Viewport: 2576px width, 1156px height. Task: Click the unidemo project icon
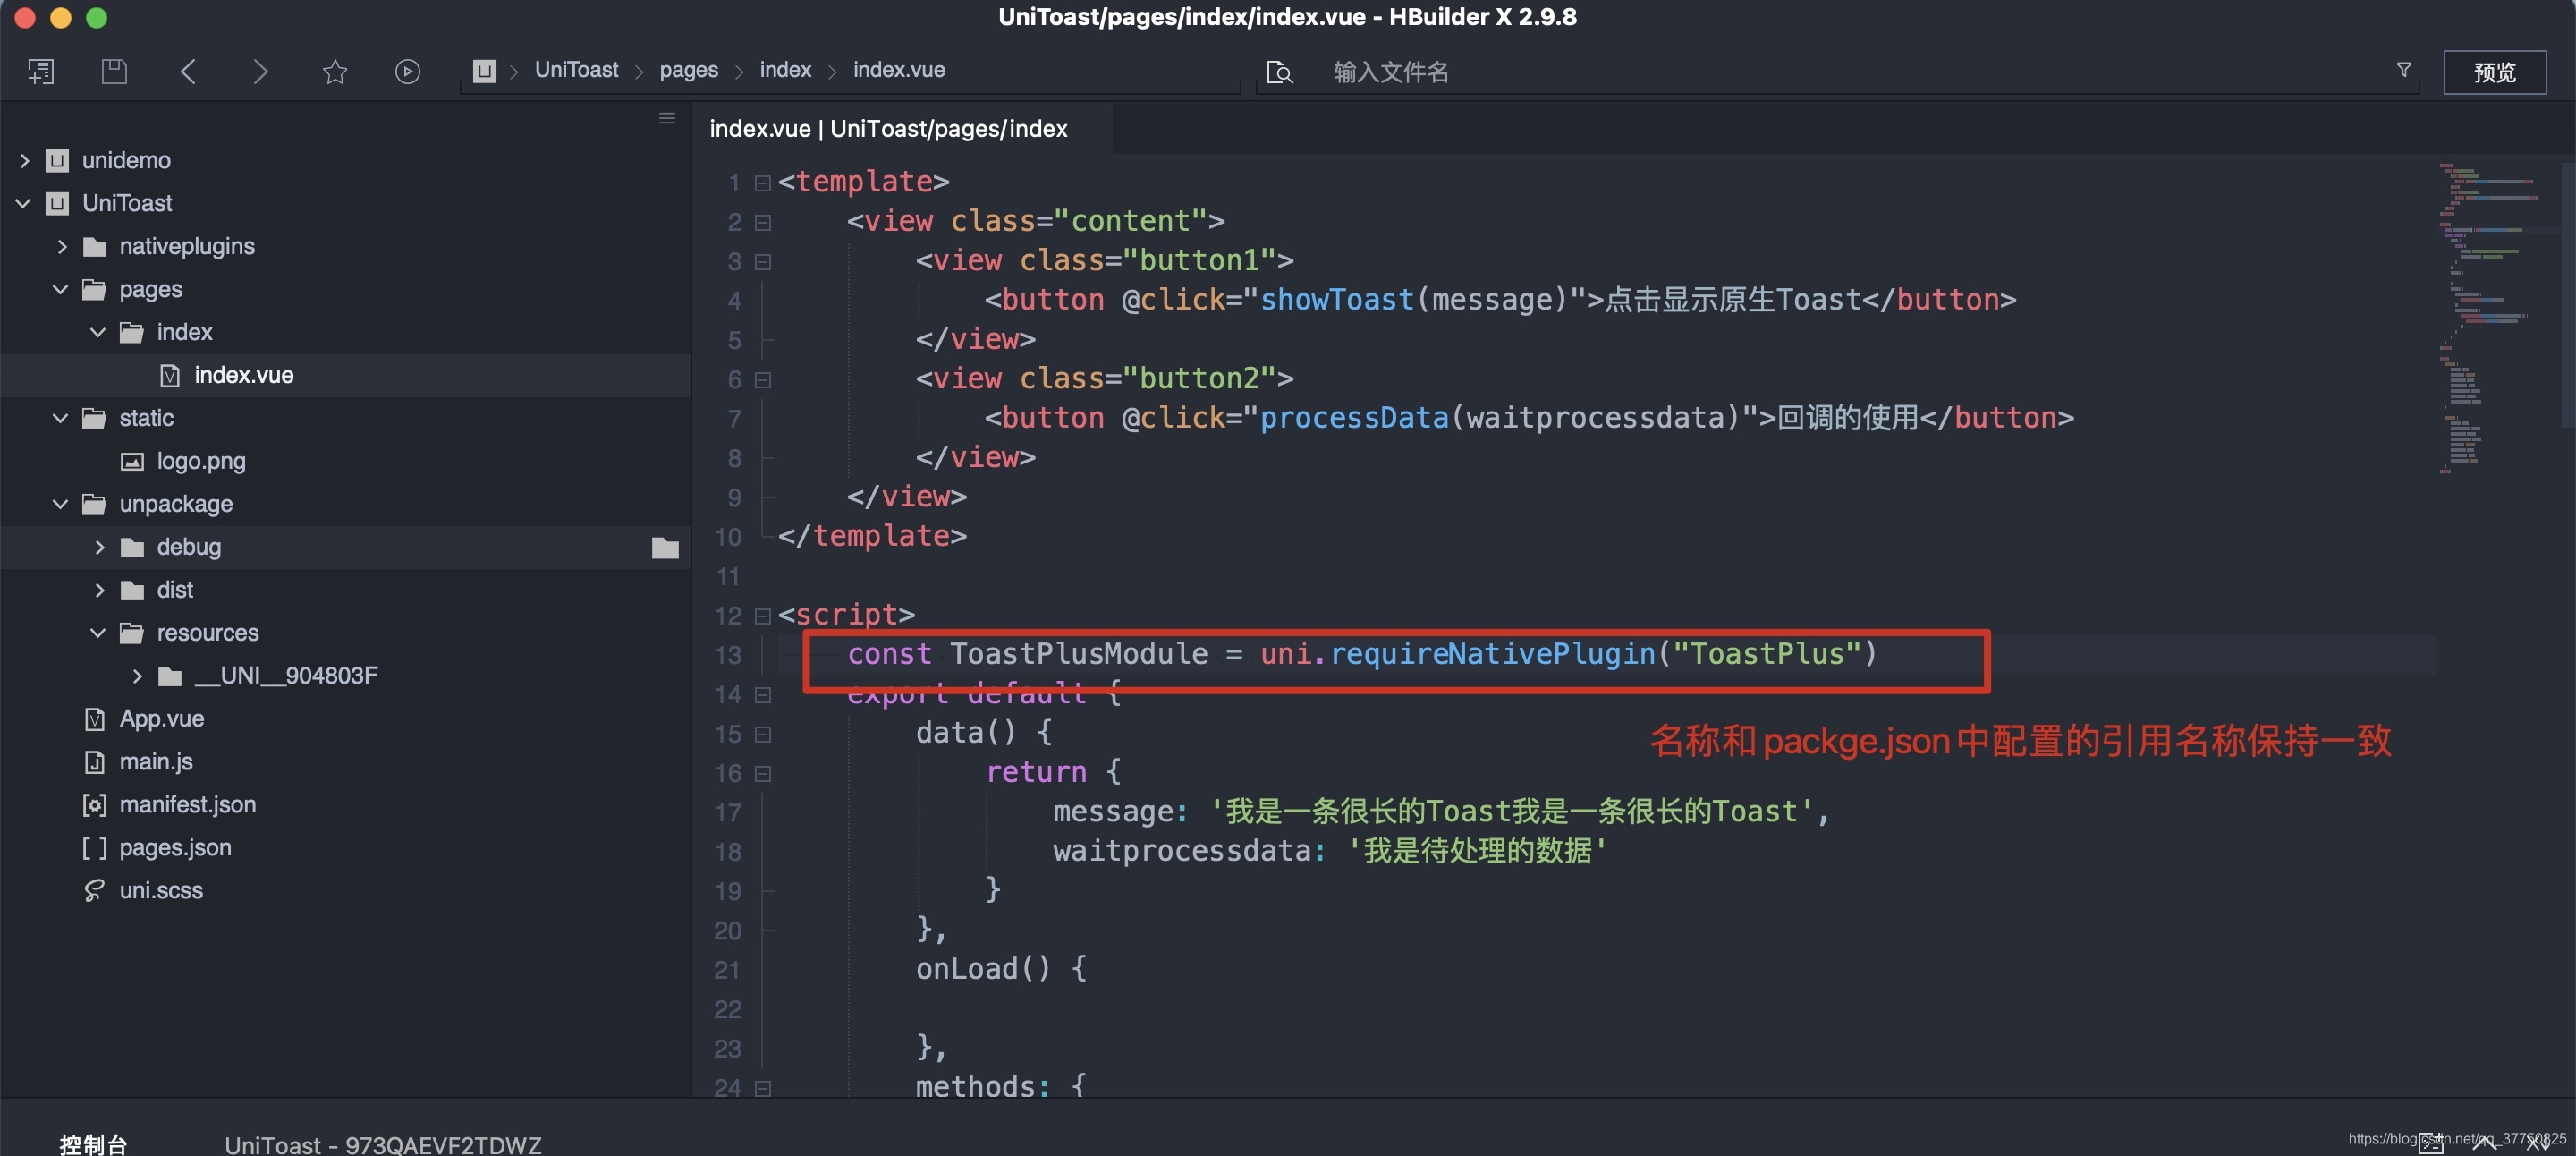57,160
